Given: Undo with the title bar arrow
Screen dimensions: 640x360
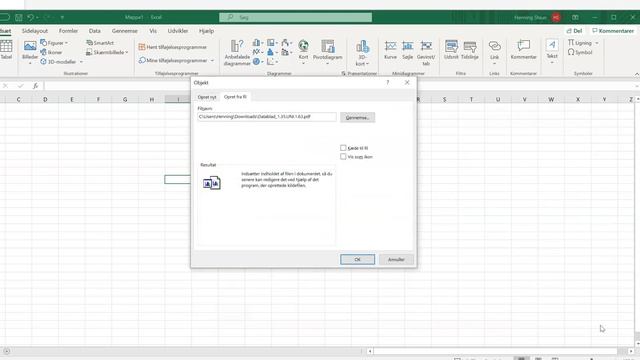Looking at the screenshot, I should point(31,18).
